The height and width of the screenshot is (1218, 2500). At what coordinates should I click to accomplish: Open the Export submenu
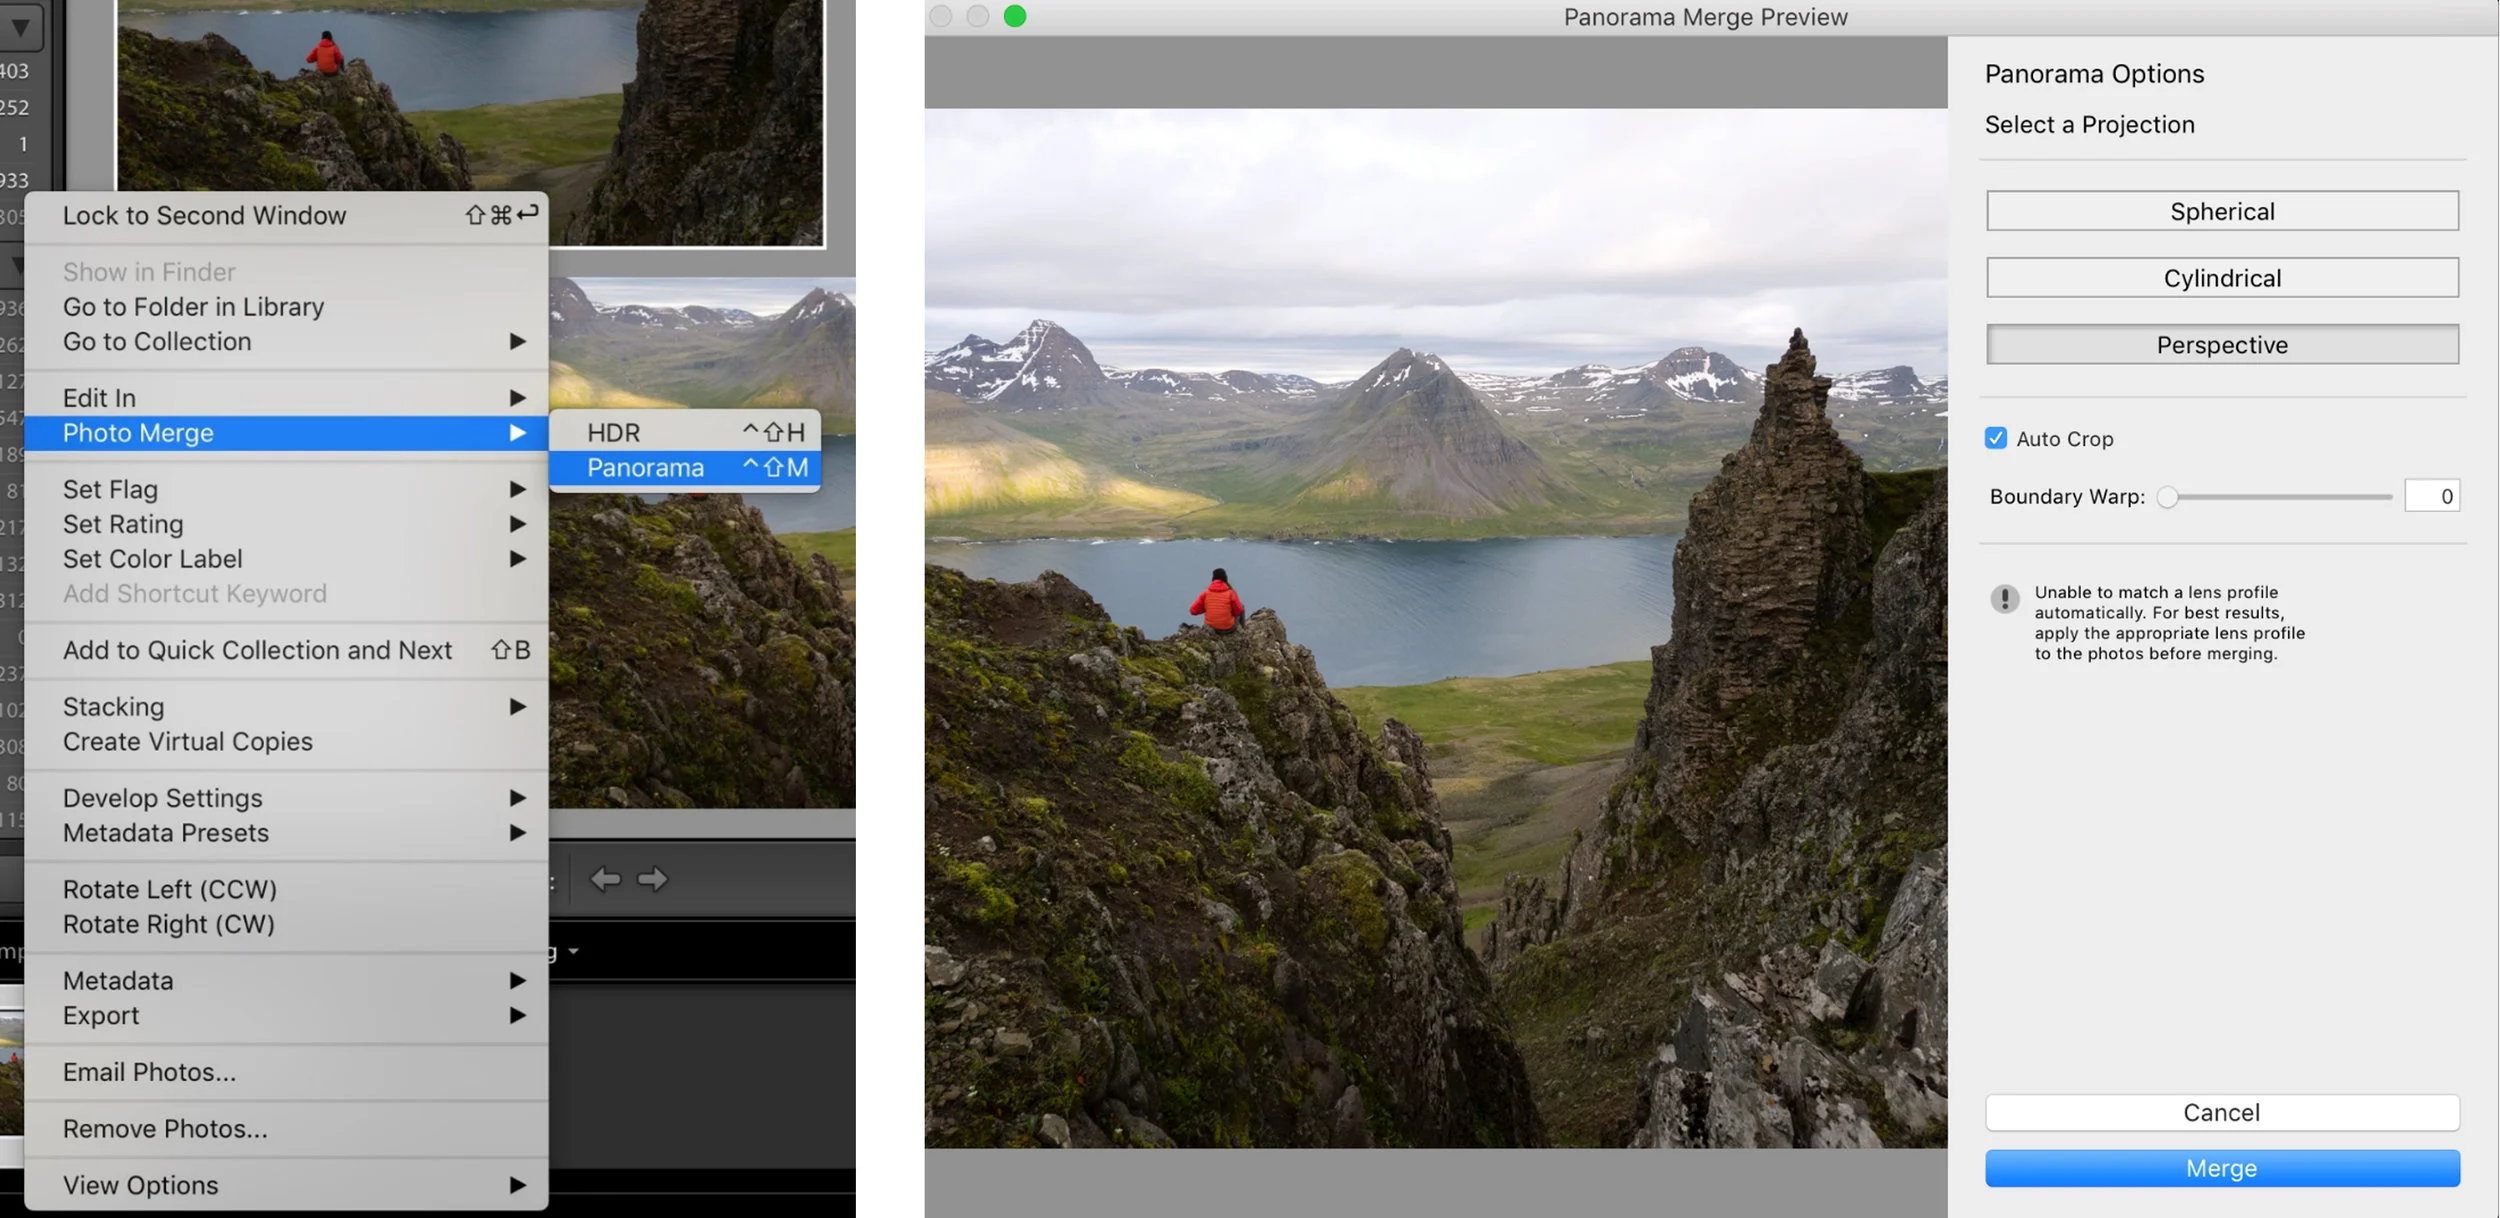(286, 1015)
